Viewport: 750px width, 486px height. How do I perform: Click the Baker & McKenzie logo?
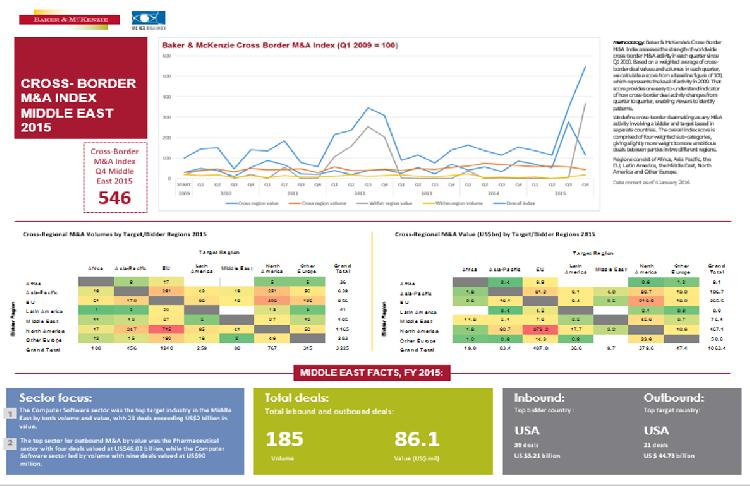pos(57,17)
